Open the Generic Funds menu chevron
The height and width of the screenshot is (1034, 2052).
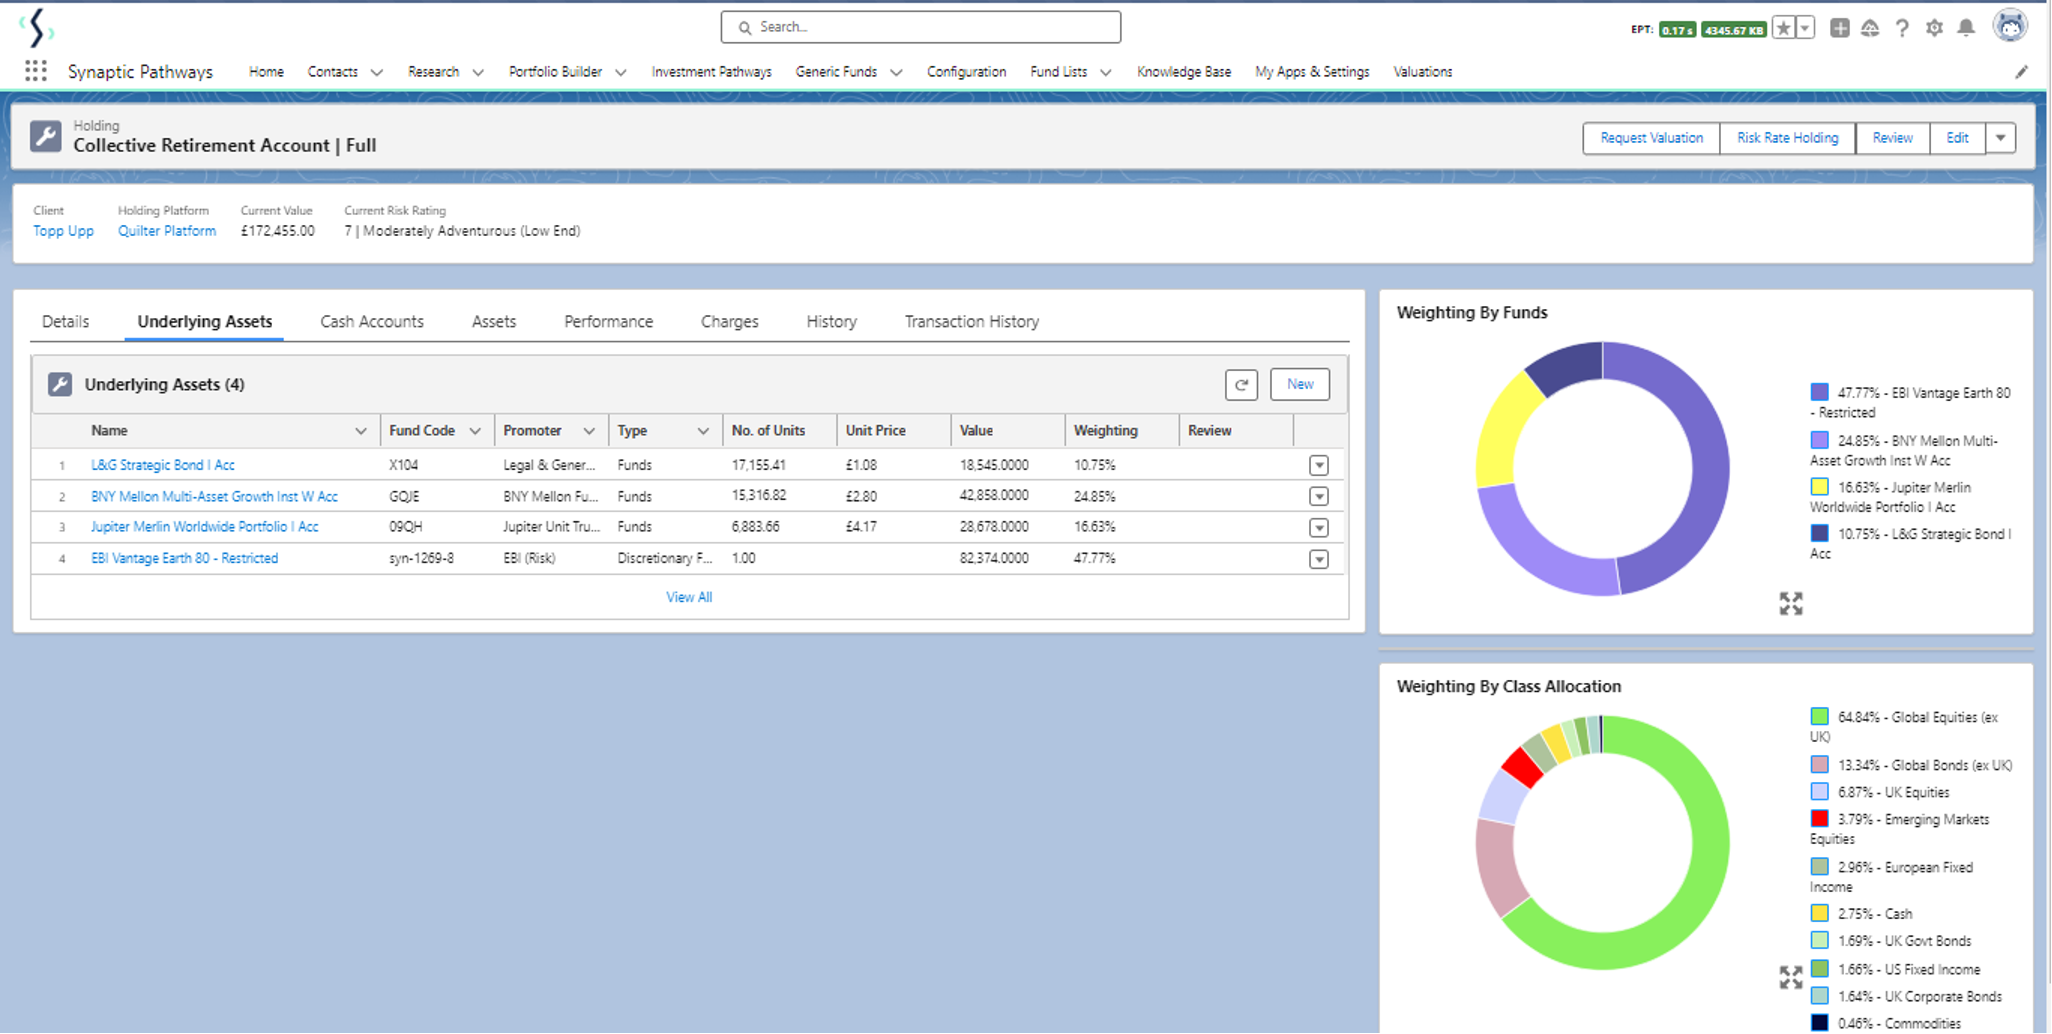tap(896, 72)
